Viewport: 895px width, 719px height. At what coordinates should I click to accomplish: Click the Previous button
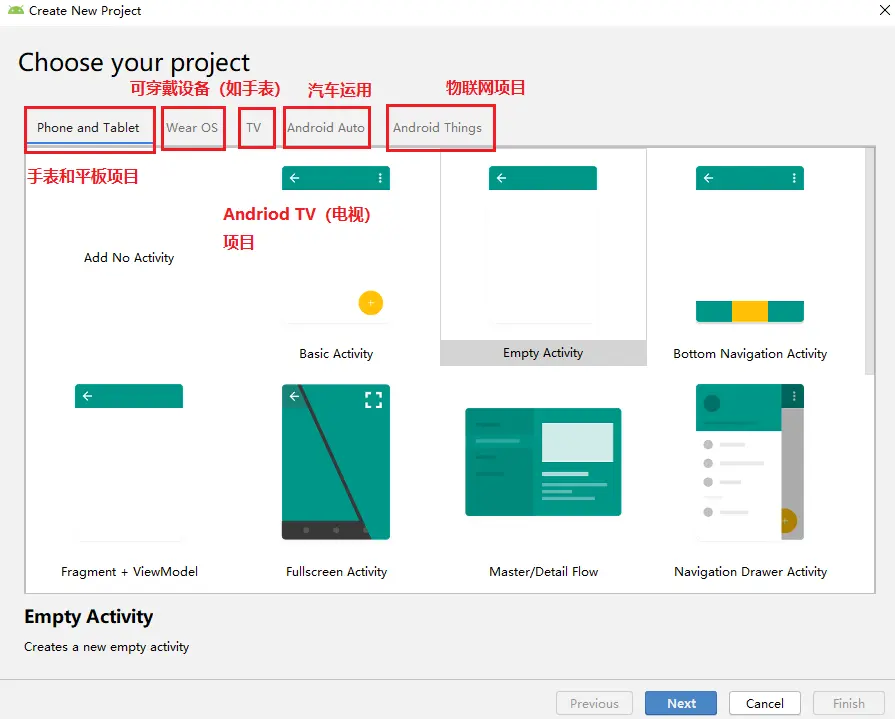point(594,703)
